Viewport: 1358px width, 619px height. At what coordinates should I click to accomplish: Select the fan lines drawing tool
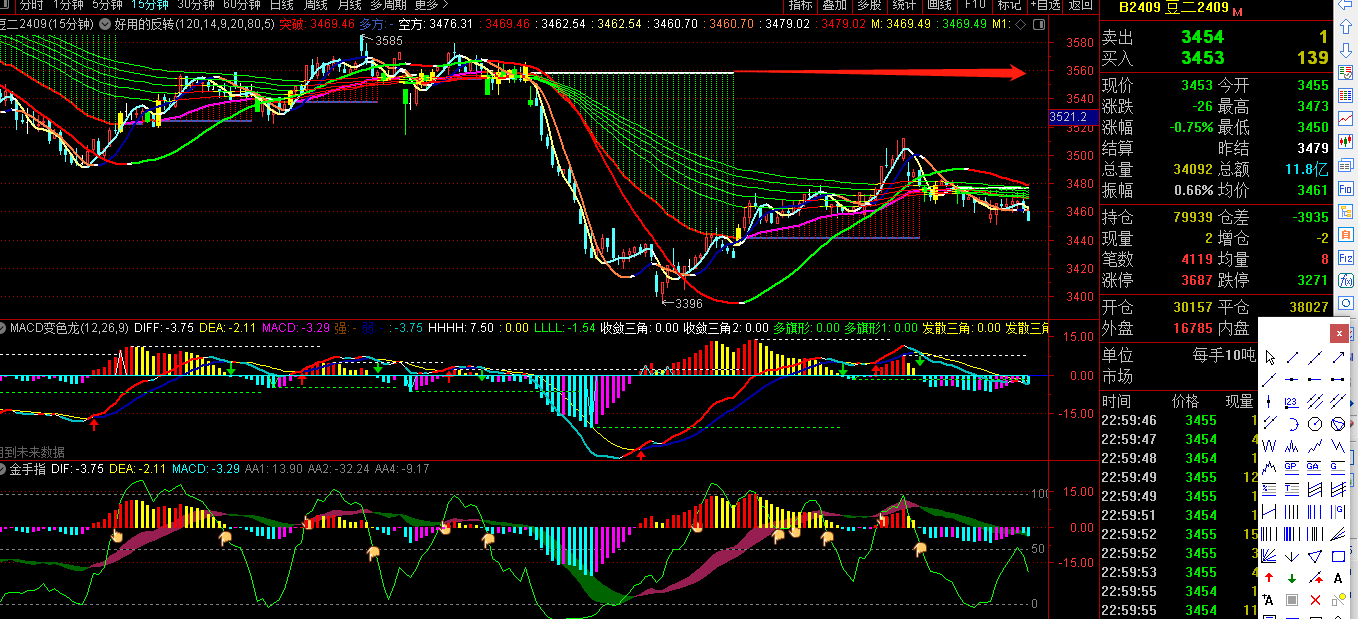click(x=1270, y=556)
